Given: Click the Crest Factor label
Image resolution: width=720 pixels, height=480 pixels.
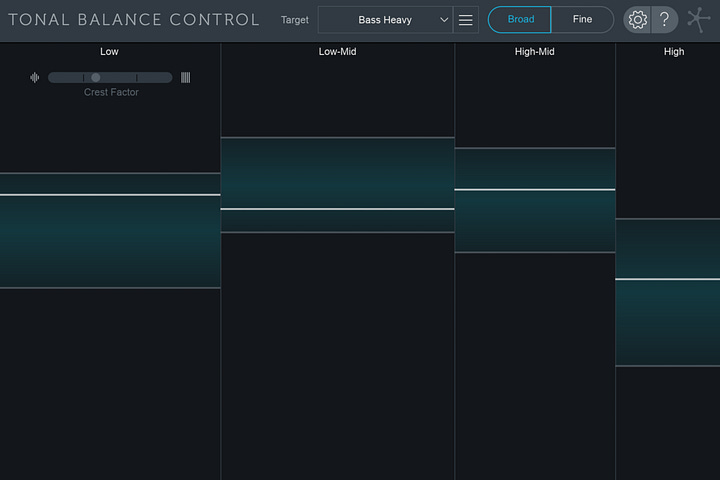Looking at the screenshot, I should (111, 92).
